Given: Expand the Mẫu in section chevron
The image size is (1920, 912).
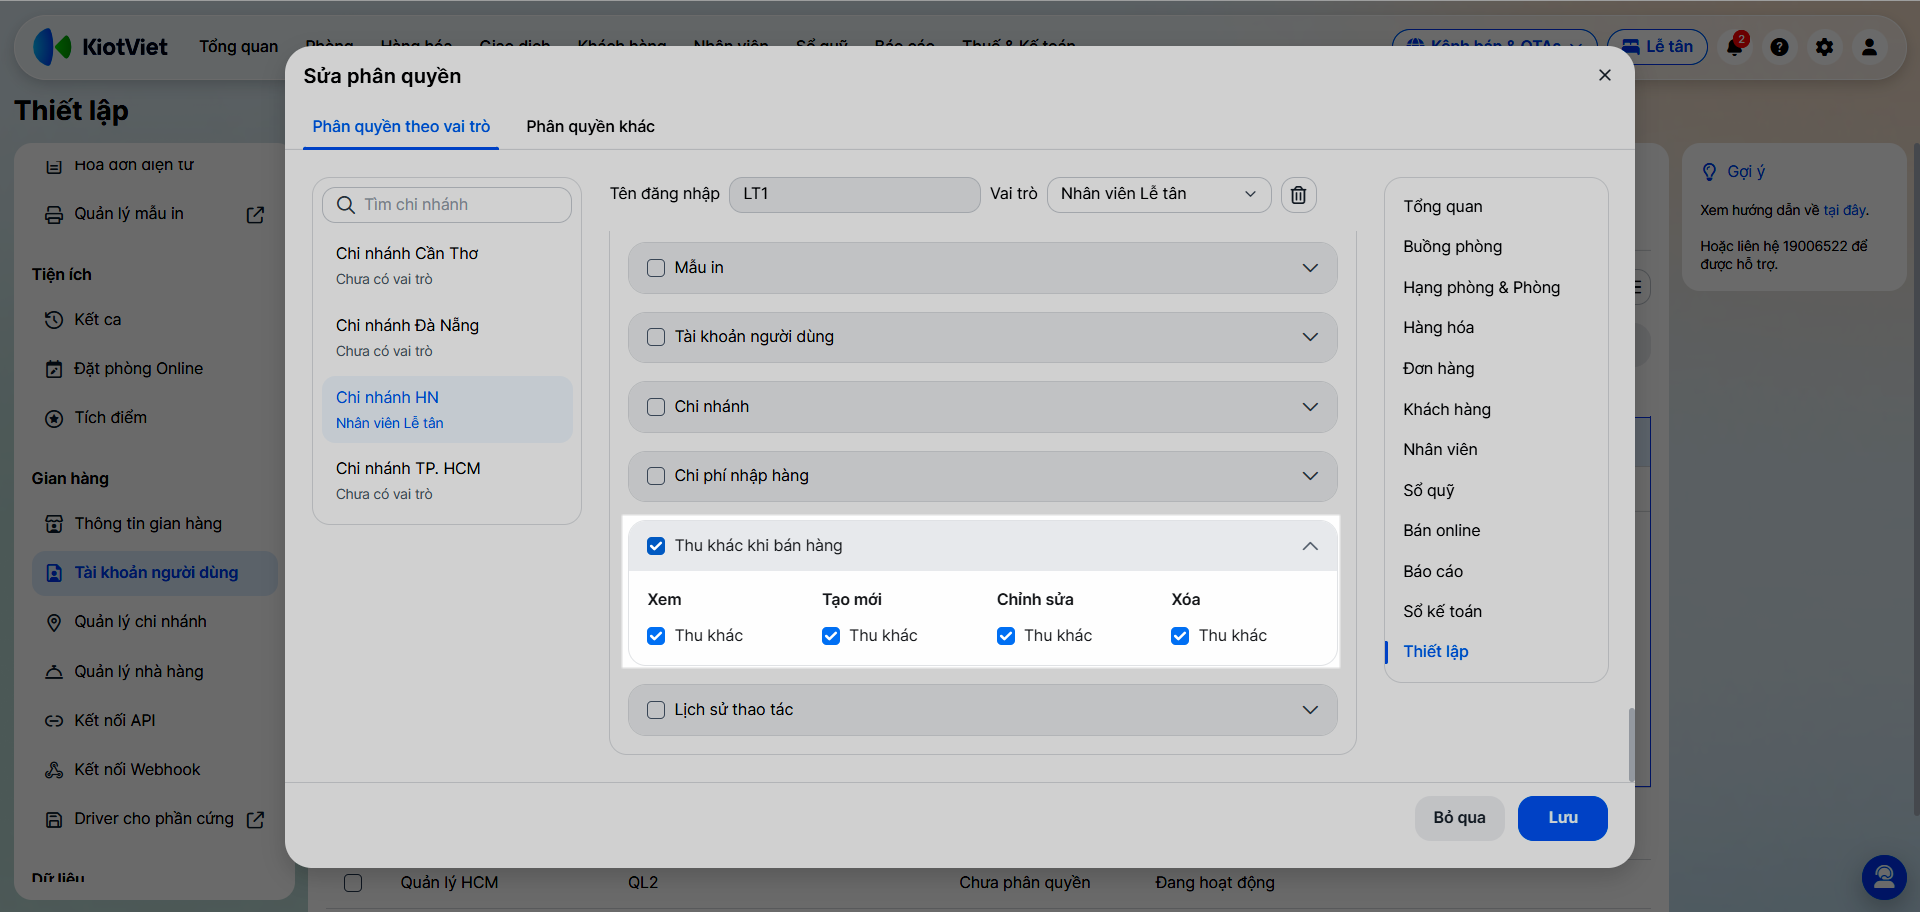Looking at the screenshot, I should [1310, 268].
